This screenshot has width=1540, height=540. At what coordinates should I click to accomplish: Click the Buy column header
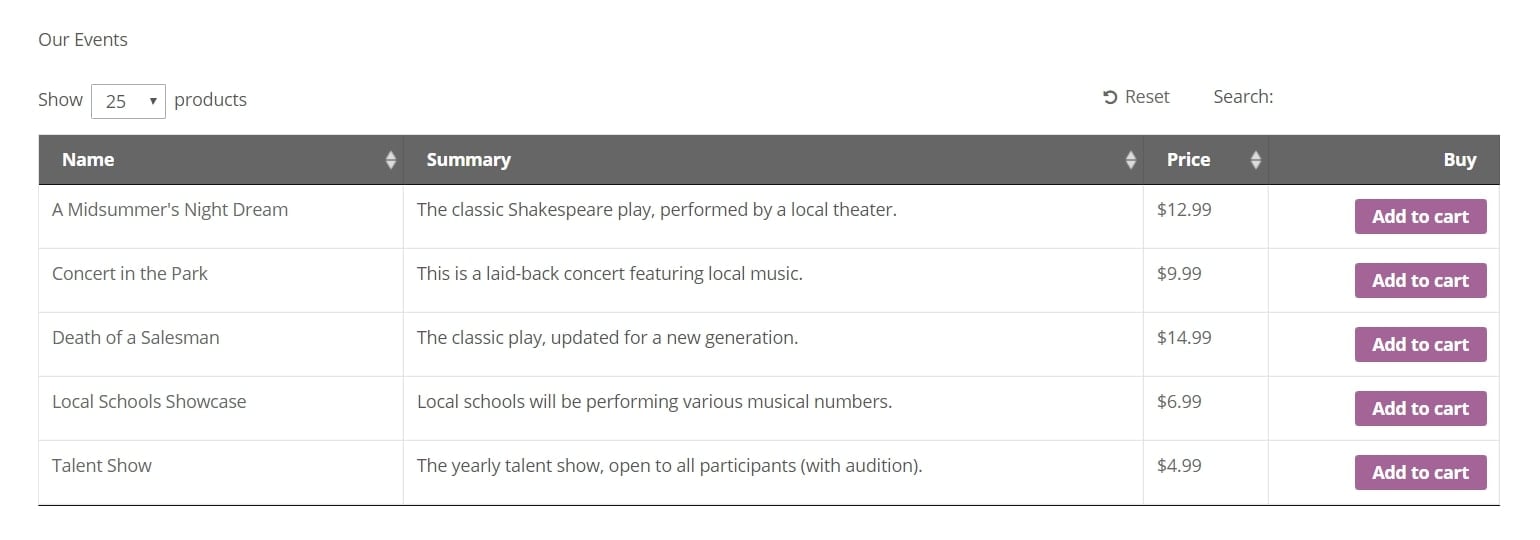[x=1459, y=160]
